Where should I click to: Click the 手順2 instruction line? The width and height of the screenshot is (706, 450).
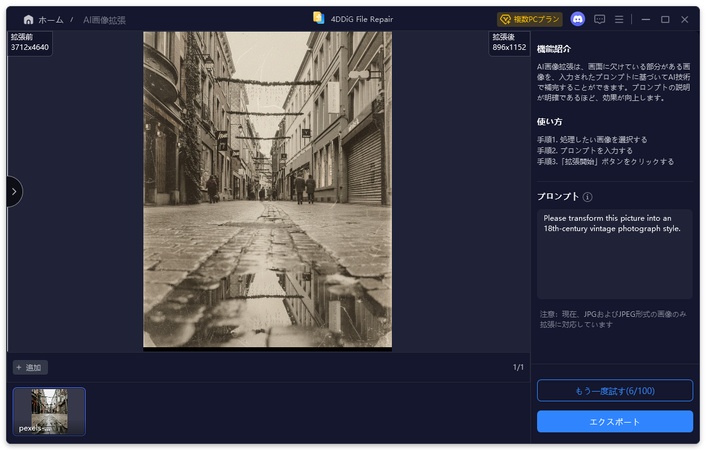pyautogui.click(x=584, y=150)
